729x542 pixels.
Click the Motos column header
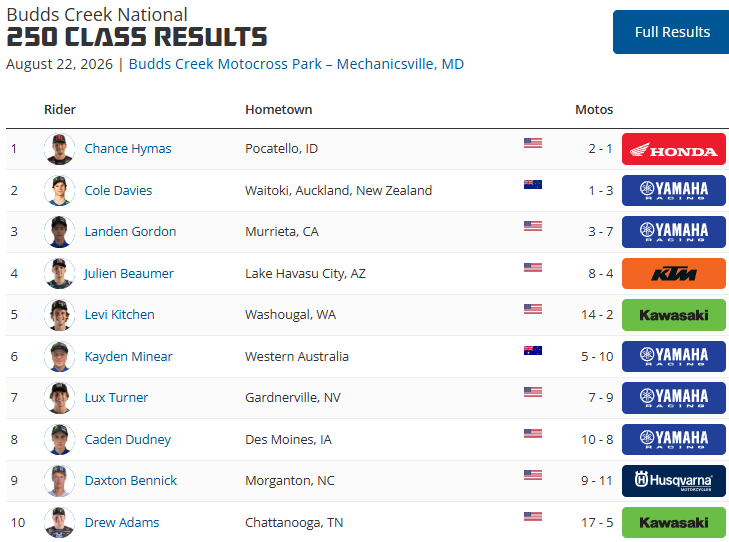click(594, 110)
